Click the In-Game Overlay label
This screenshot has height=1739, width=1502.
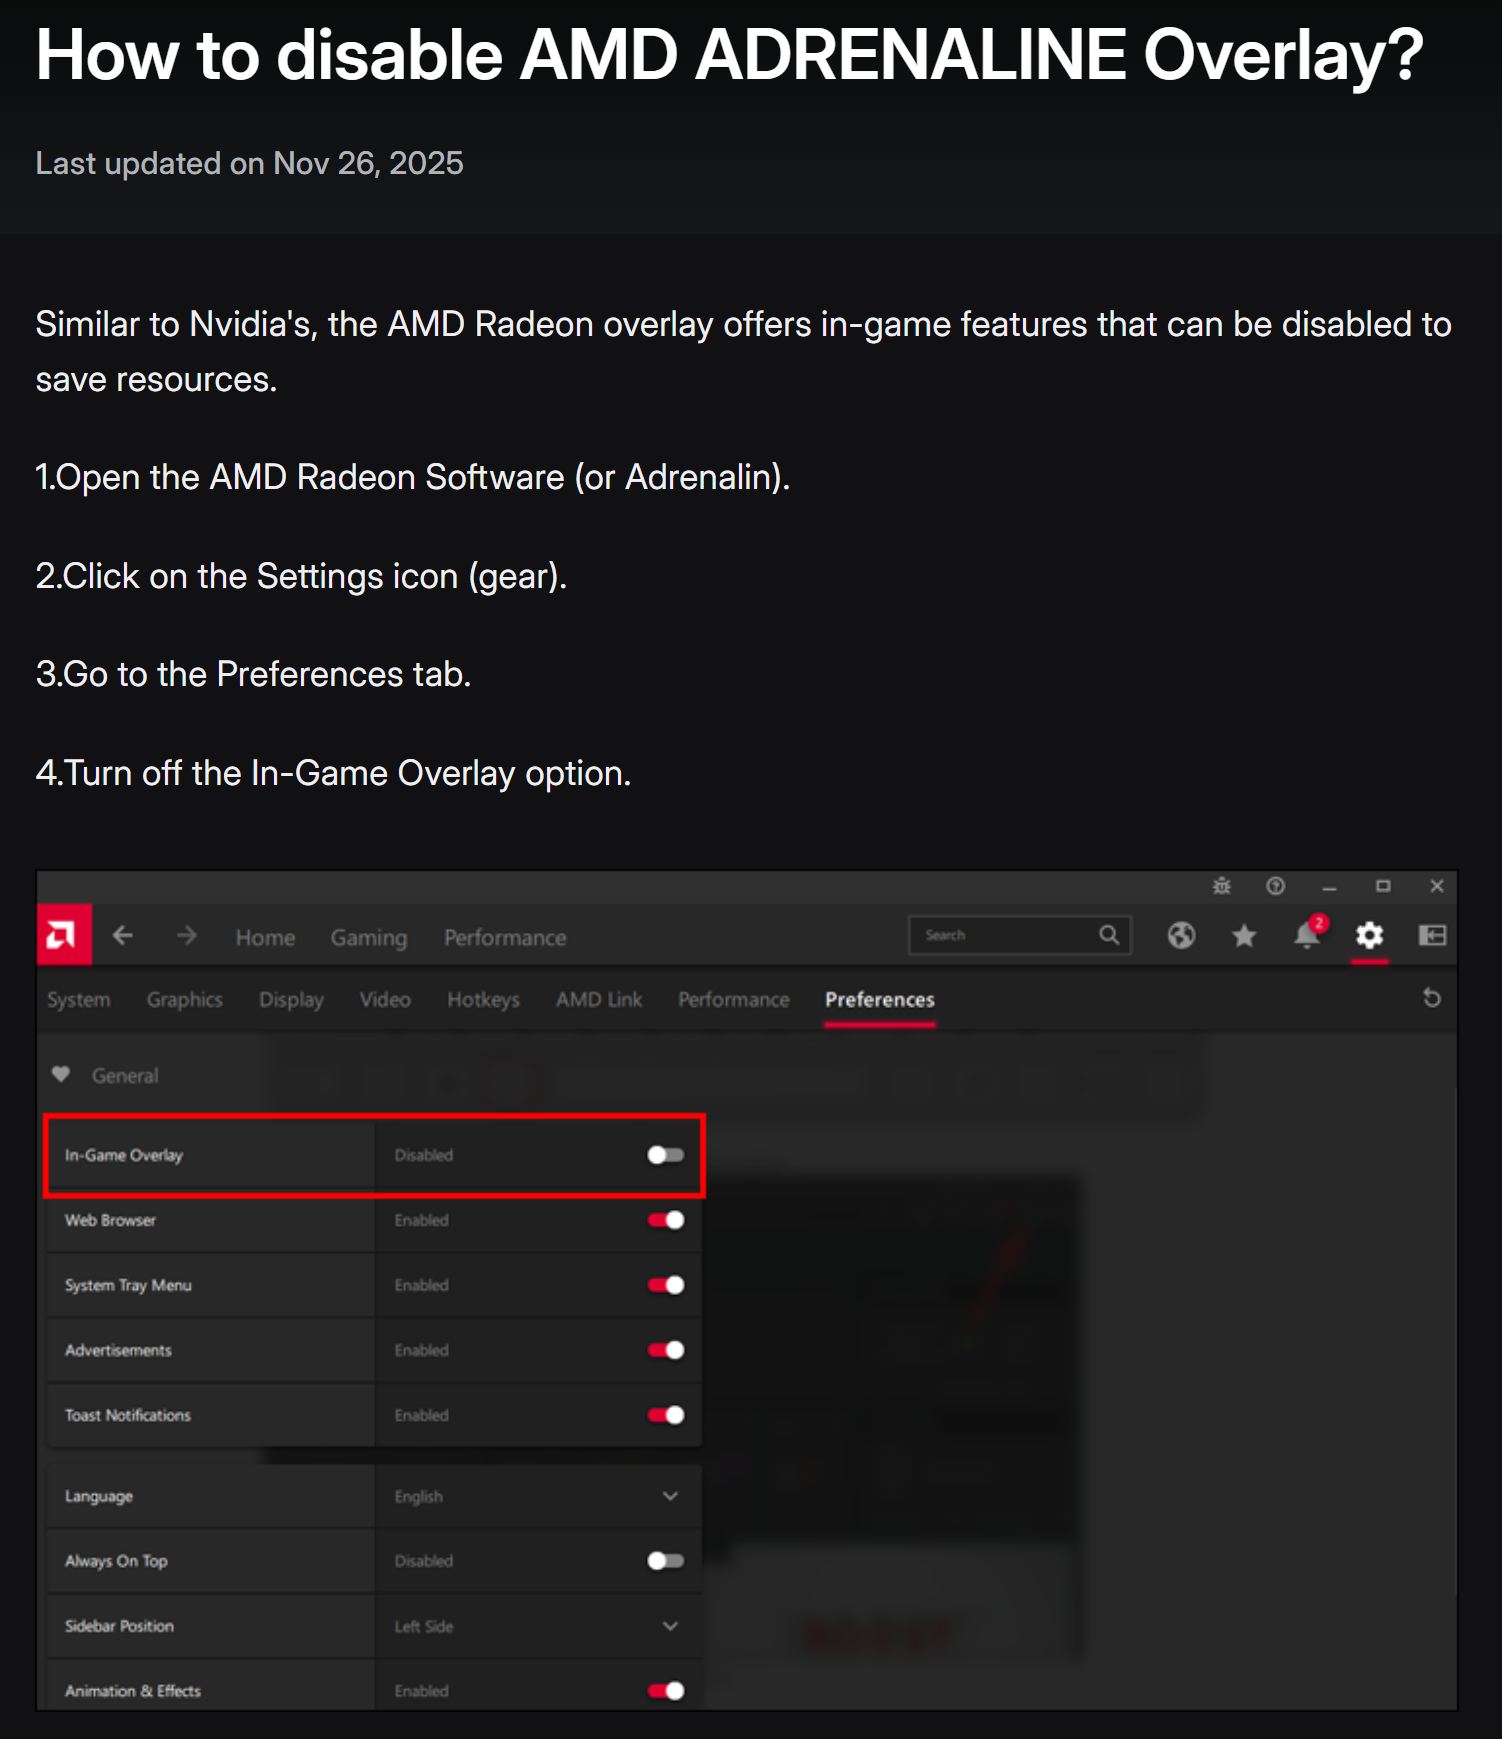tap(124, 1155)
